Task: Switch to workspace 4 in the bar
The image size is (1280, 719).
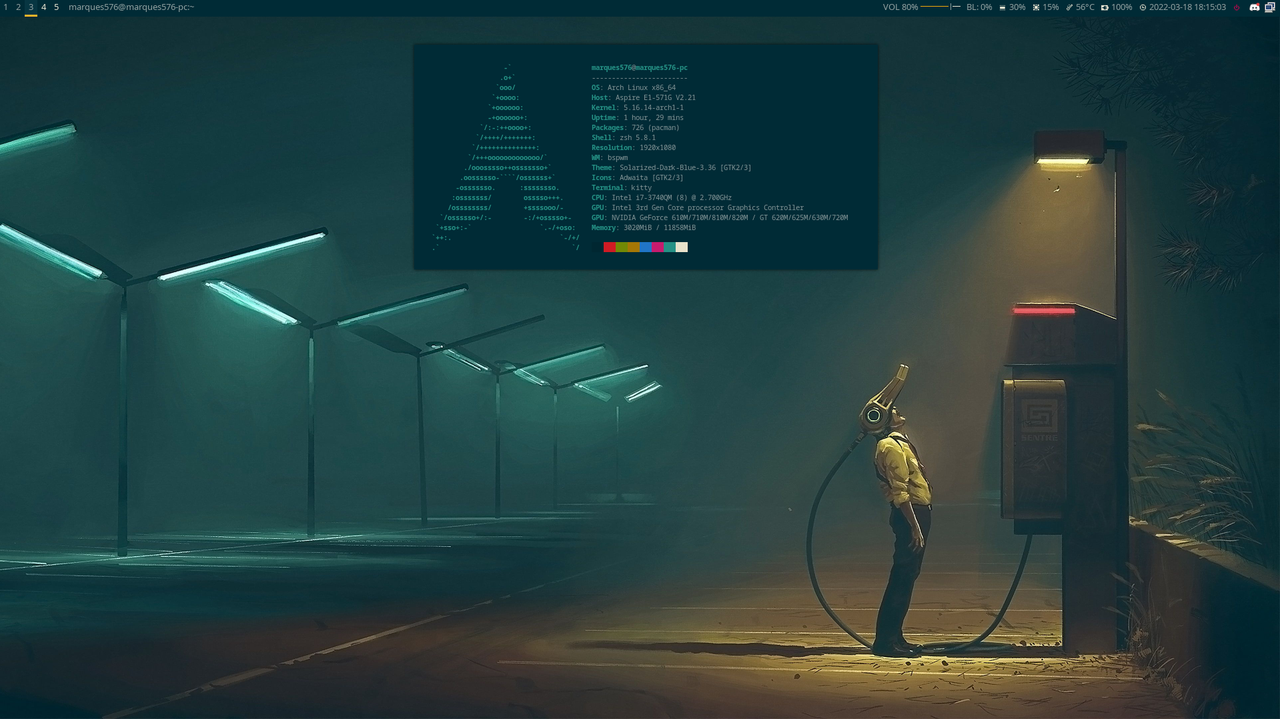Action: (x=43, y=7)
